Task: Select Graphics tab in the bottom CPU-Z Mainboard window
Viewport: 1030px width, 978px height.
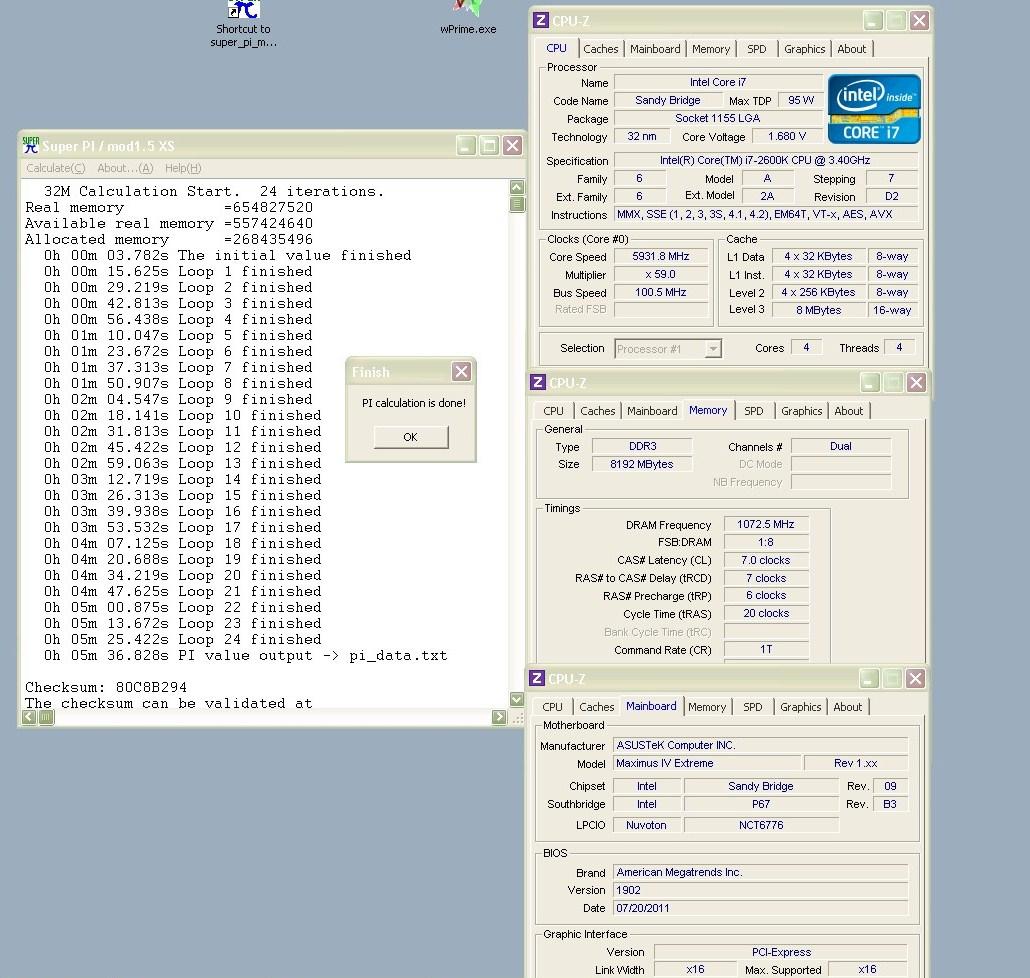Action: pyautogui.click(x=800, y=707)
